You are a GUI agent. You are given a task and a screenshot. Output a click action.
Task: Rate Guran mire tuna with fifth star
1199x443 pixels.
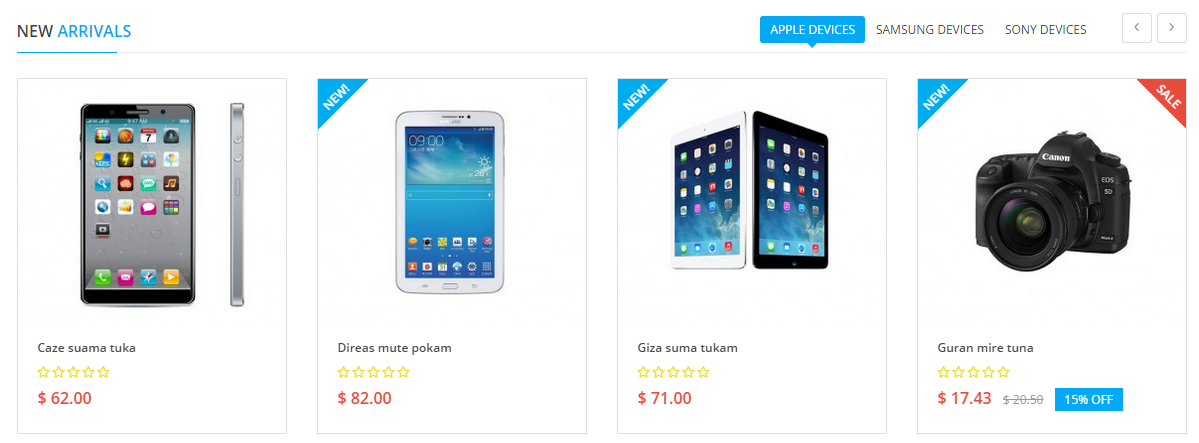(1003, 373)
